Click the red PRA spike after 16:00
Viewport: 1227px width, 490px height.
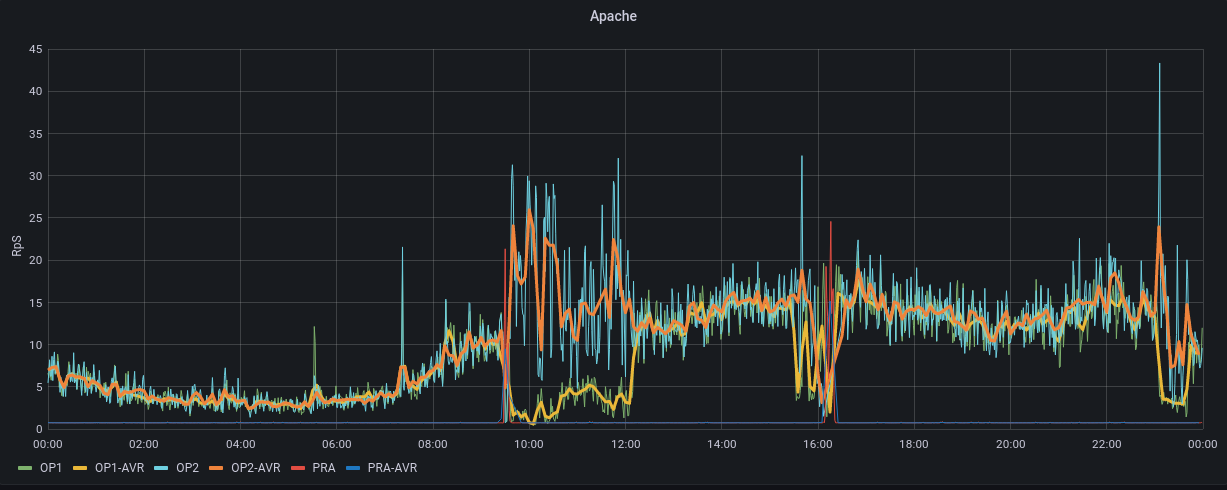831,225
